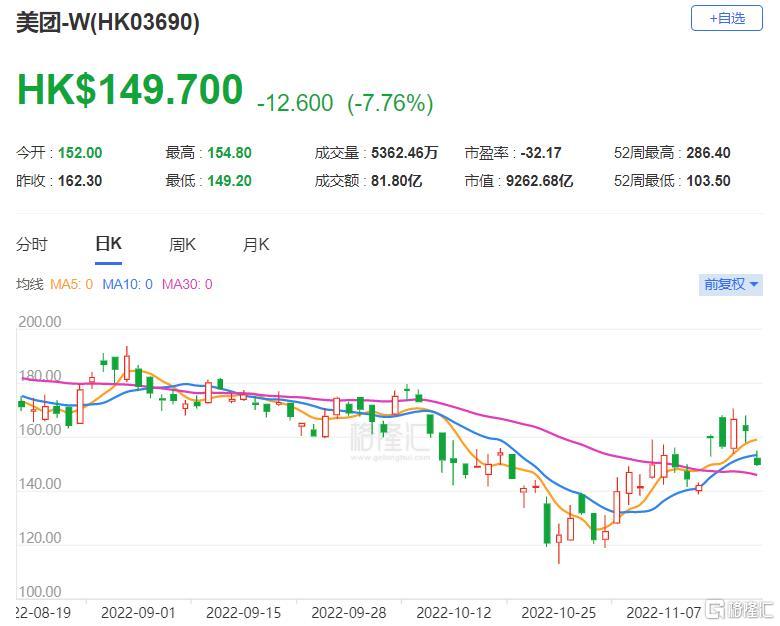The width and height of the screenshot is (780, 626).
Task: Click the MA30 moving average label
Action: pyautogui.click(x=187, y=284)
